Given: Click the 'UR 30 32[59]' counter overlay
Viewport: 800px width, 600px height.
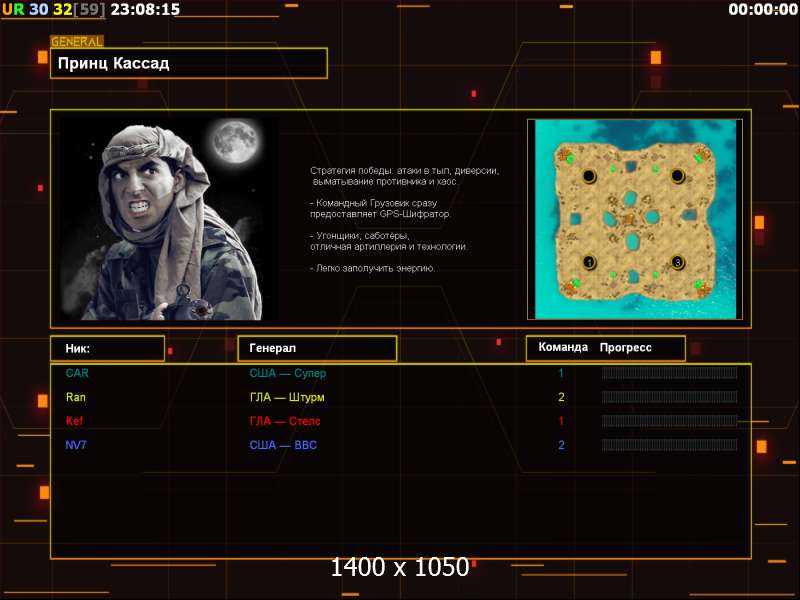Looking at the screenshot, I should pos(54,9).
